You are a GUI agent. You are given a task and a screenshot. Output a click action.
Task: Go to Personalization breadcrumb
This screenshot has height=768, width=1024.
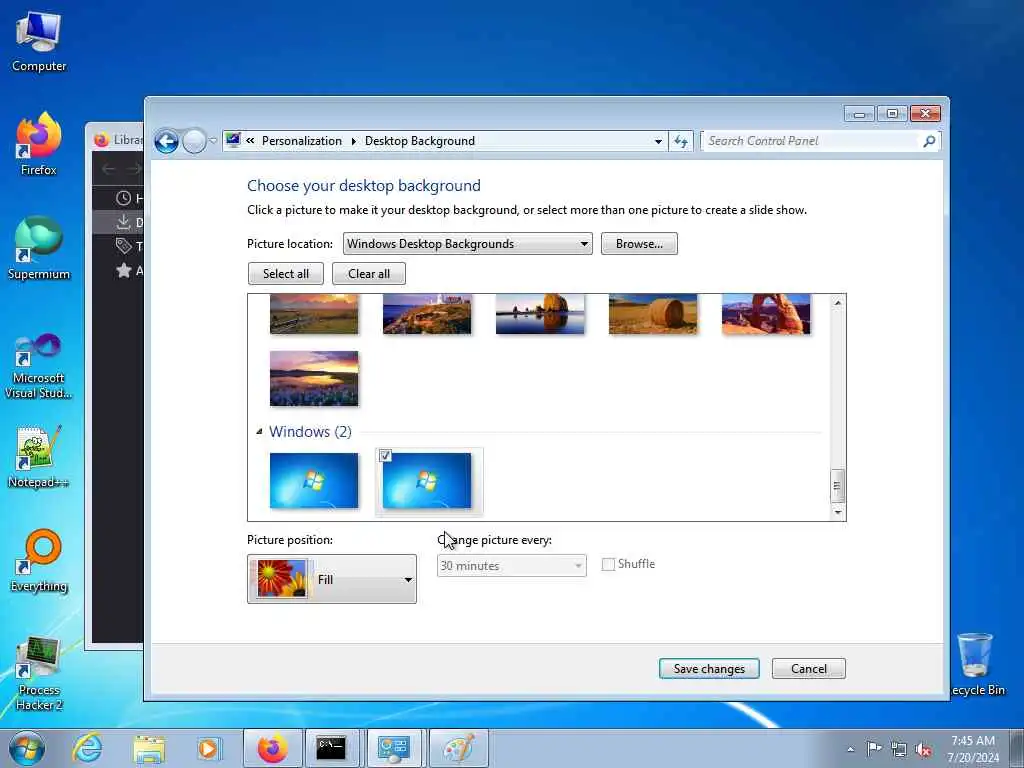pyautogui.click(x=302, y=141)
